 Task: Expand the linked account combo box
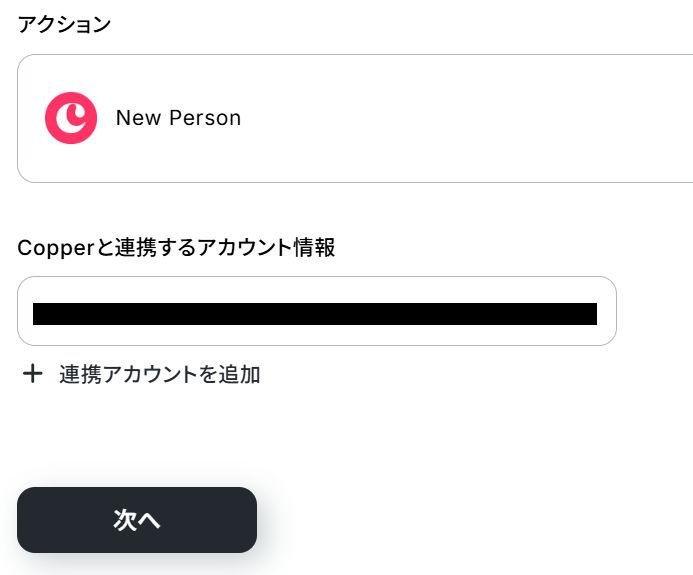(x=316, y=311)
